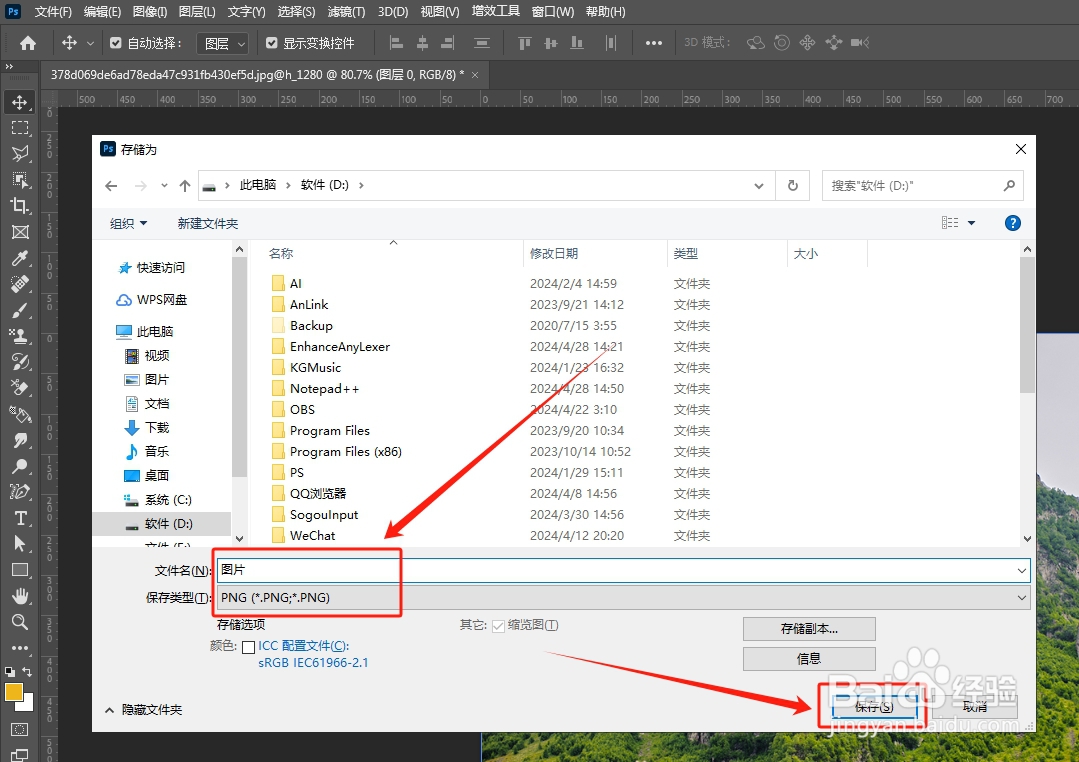This screenshot has width=1079, height=762.
Task: Click the align top edges icon
Action: pyautogui.click(x=524, y=43)
